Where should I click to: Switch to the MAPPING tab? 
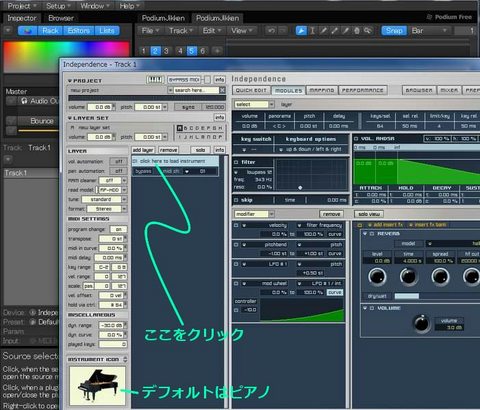coord(321,90)
